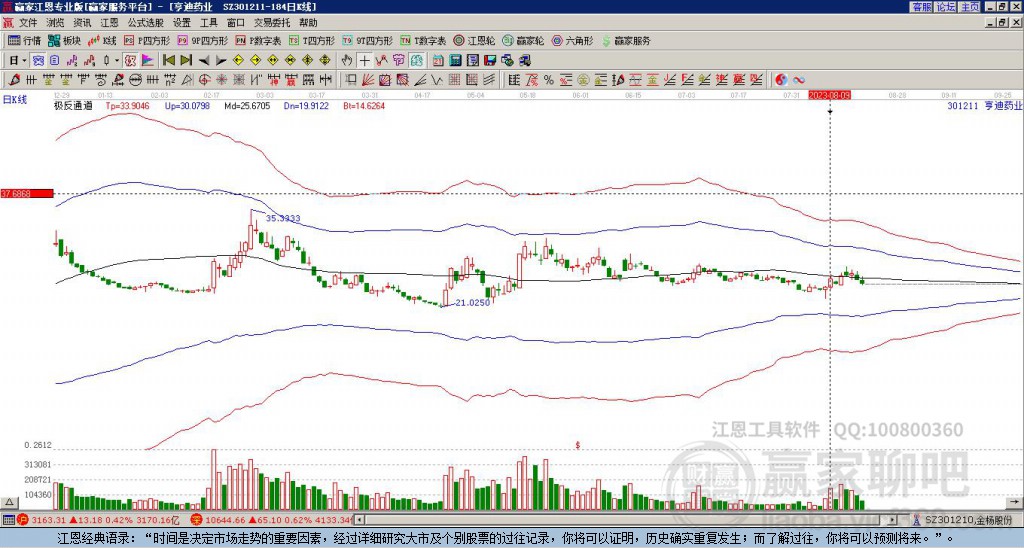
Task: Open the 设置 menu
Action: coord(182,23)
